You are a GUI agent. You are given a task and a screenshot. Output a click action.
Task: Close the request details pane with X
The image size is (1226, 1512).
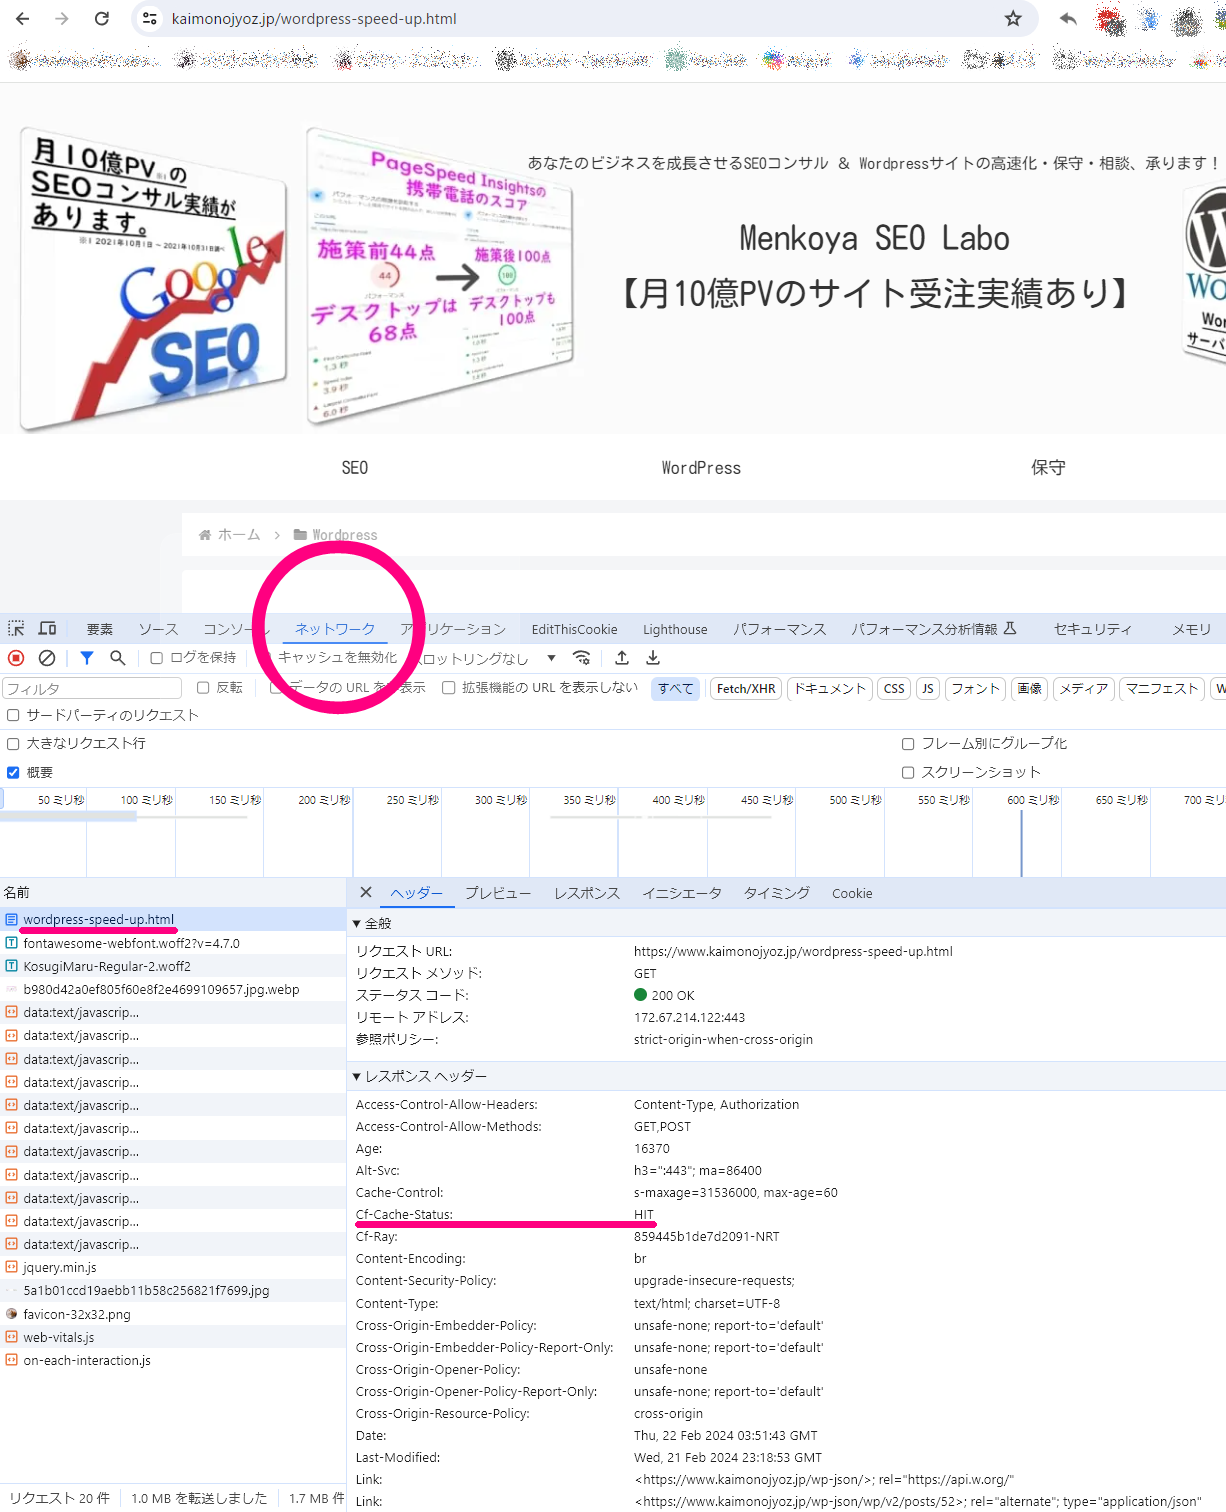366,893
